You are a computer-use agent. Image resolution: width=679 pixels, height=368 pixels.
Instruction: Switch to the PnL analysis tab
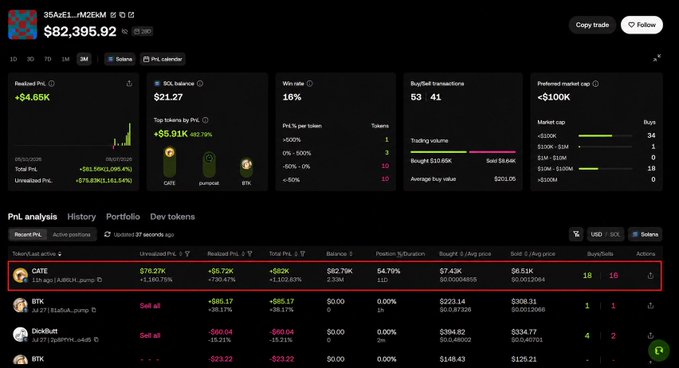[32, 217]
